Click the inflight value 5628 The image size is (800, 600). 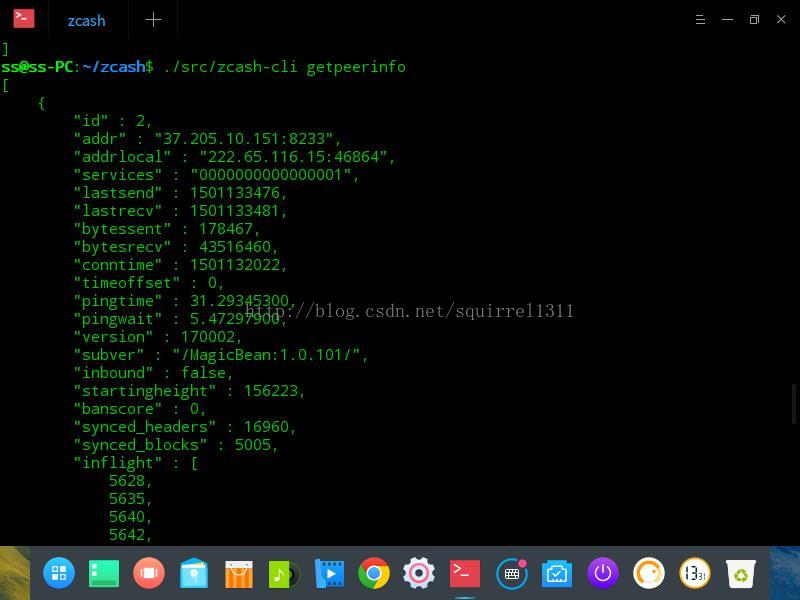127,481
